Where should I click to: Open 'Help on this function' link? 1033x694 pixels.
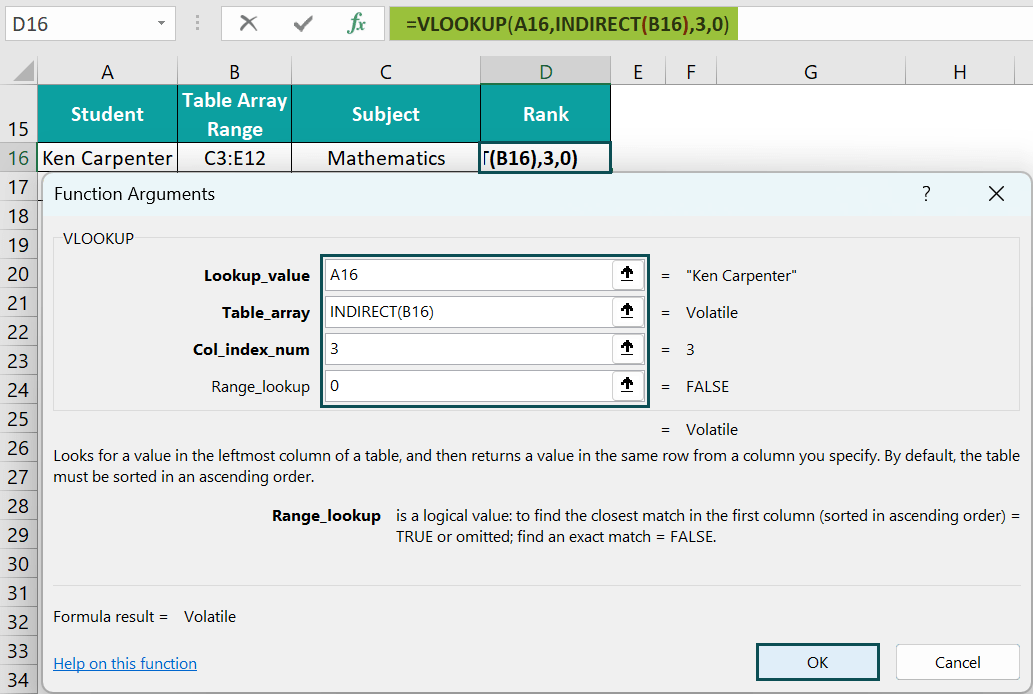pos(124,663)
